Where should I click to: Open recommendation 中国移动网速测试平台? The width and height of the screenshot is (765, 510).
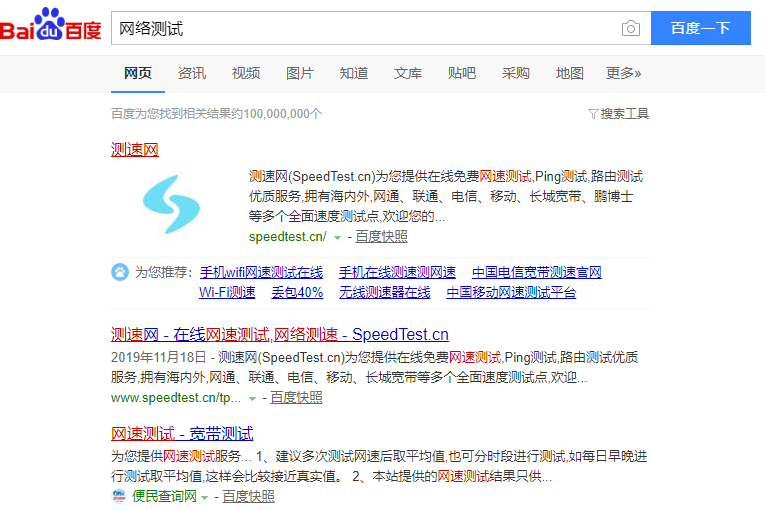pyautogui.click(x=511, y=292)
